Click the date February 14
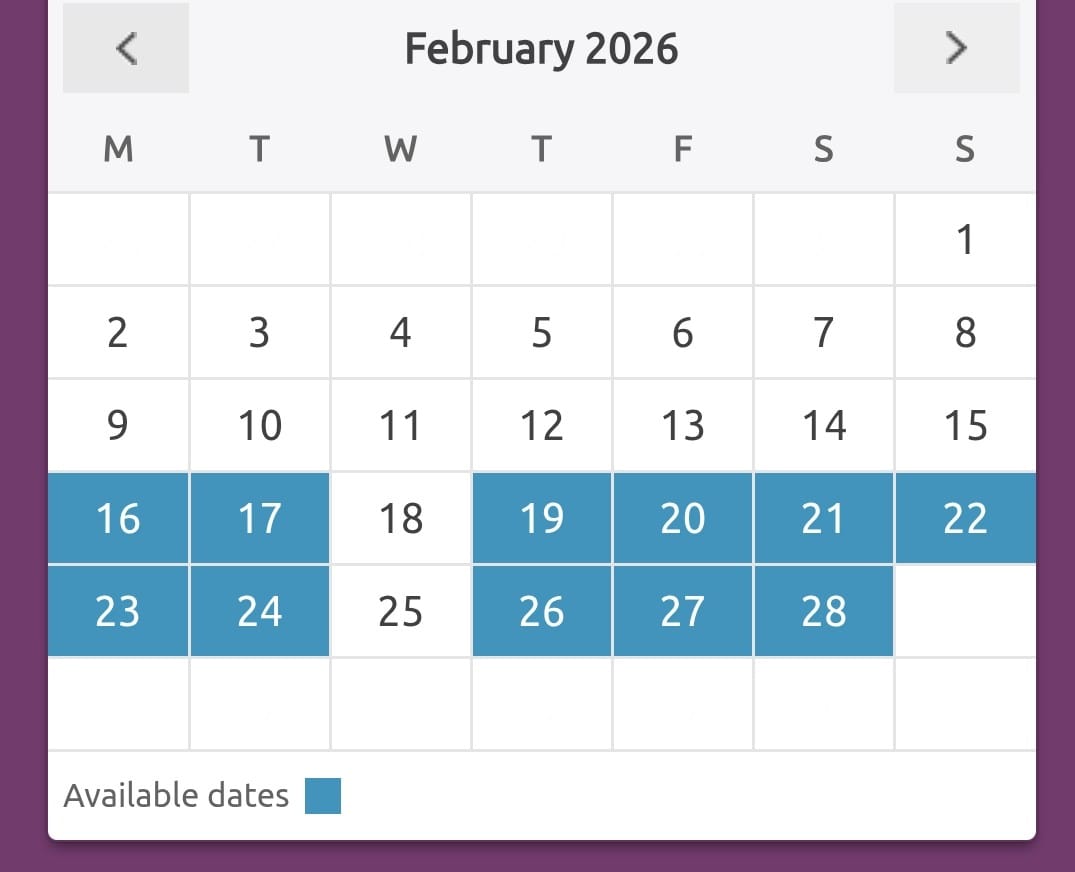1075x872 pixels. 824,426
